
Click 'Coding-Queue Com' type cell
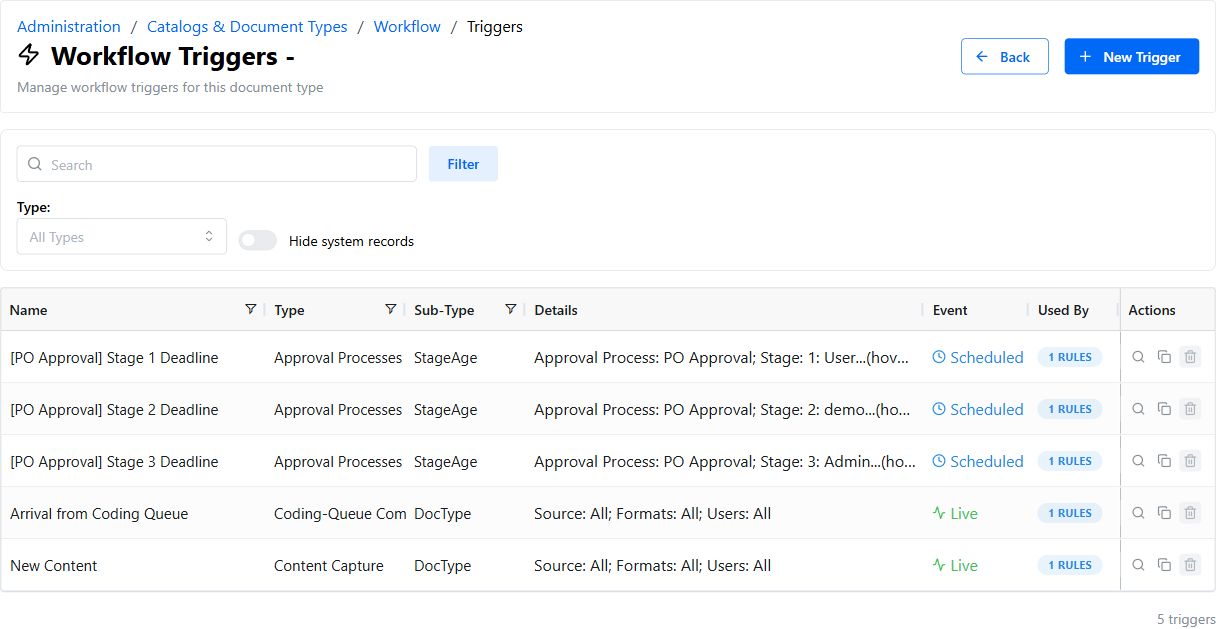point(340,514)
